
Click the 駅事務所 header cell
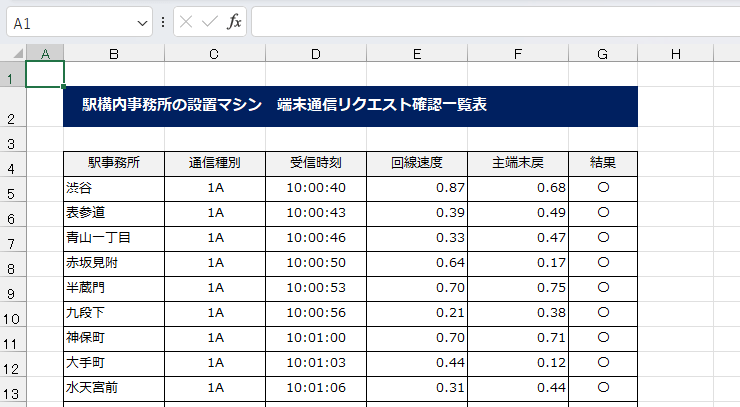tap(114, 164)
